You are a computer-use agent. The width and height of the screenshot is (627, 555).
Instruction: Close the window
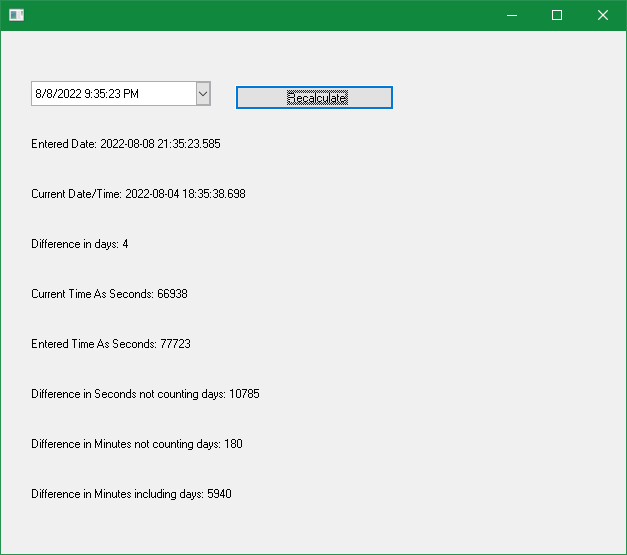(603, 15)
